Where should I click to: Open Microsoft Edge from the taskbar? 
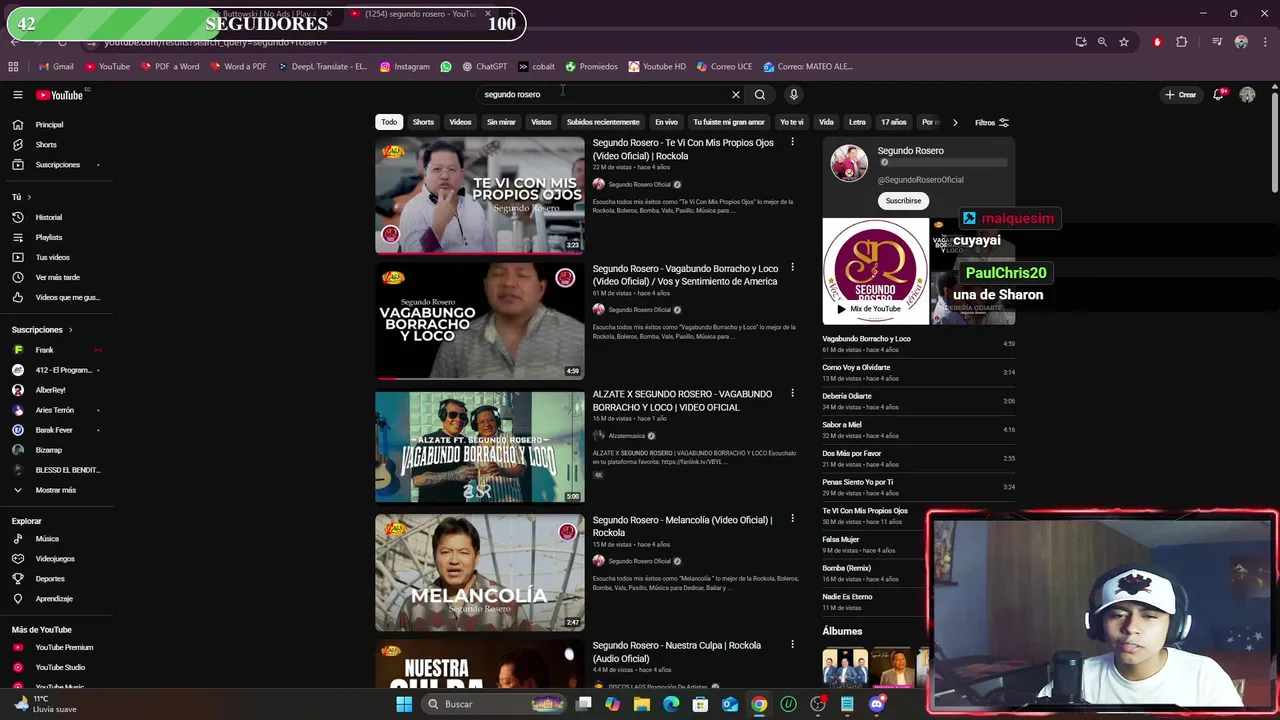click(671, 704)
